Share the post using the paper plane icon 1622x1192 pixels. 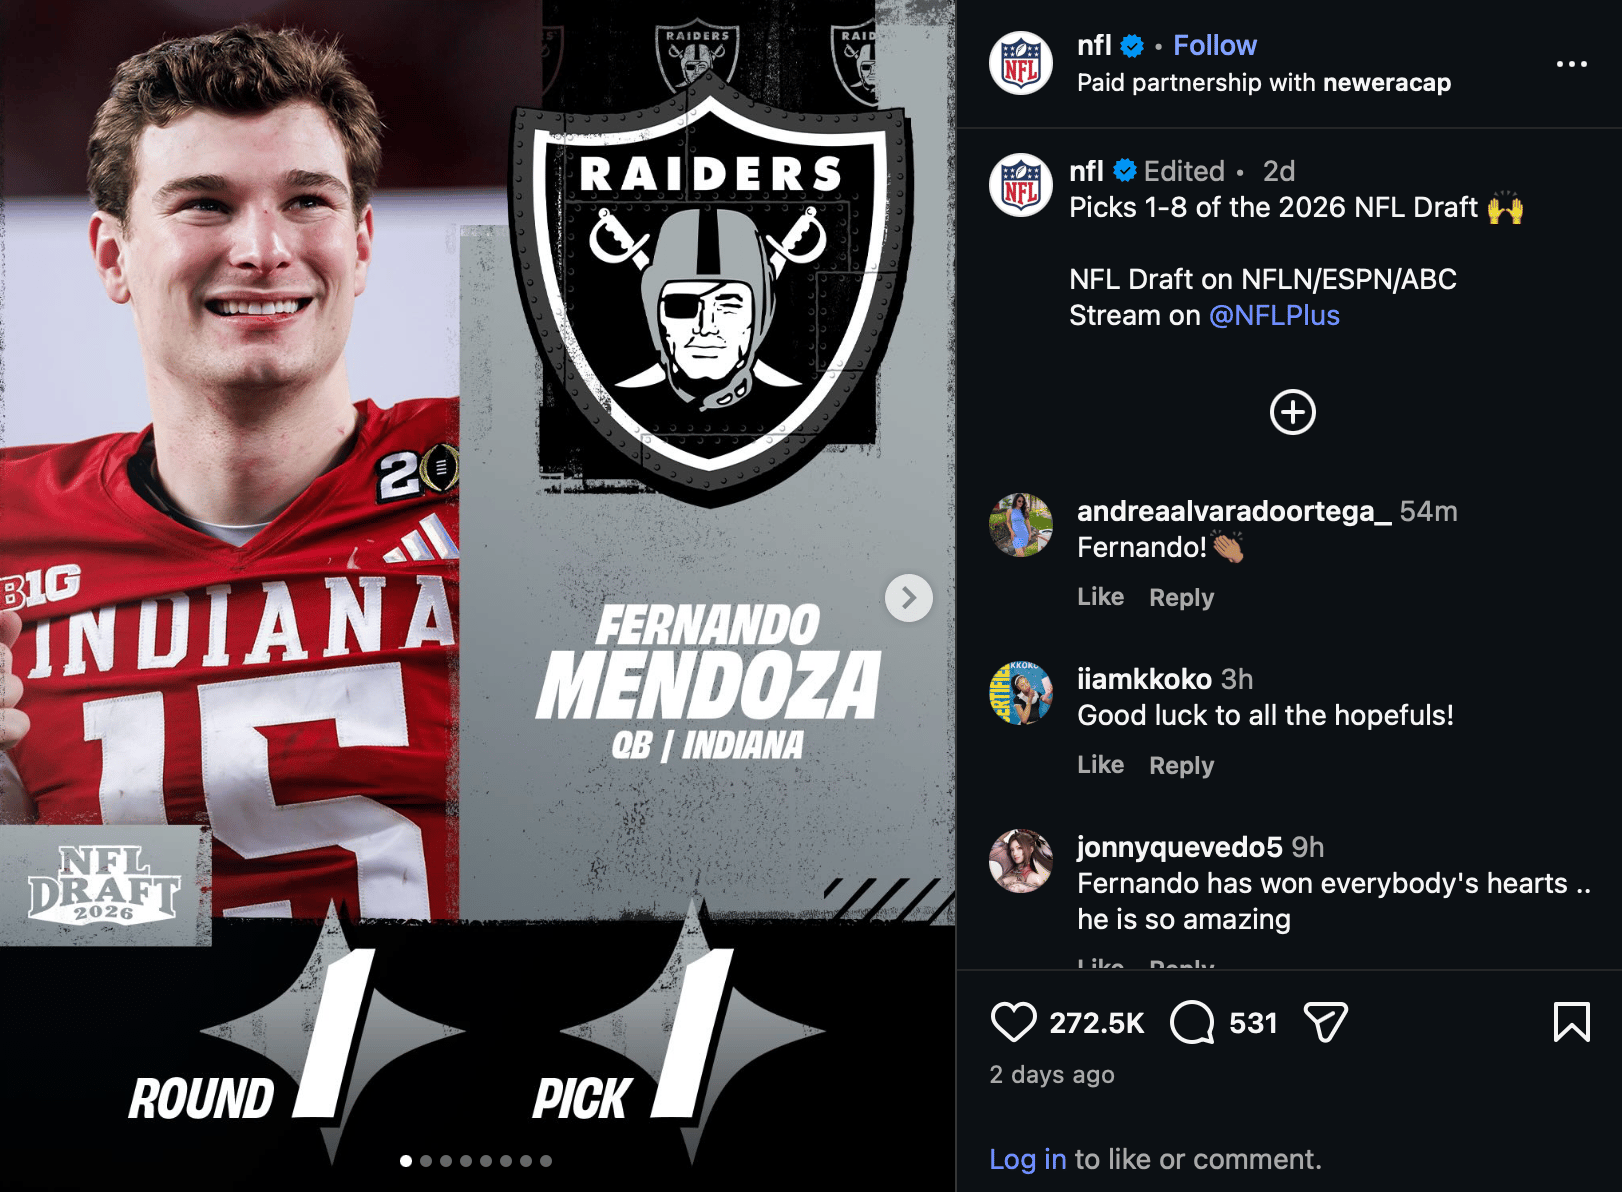[x=1327, y=1022]
